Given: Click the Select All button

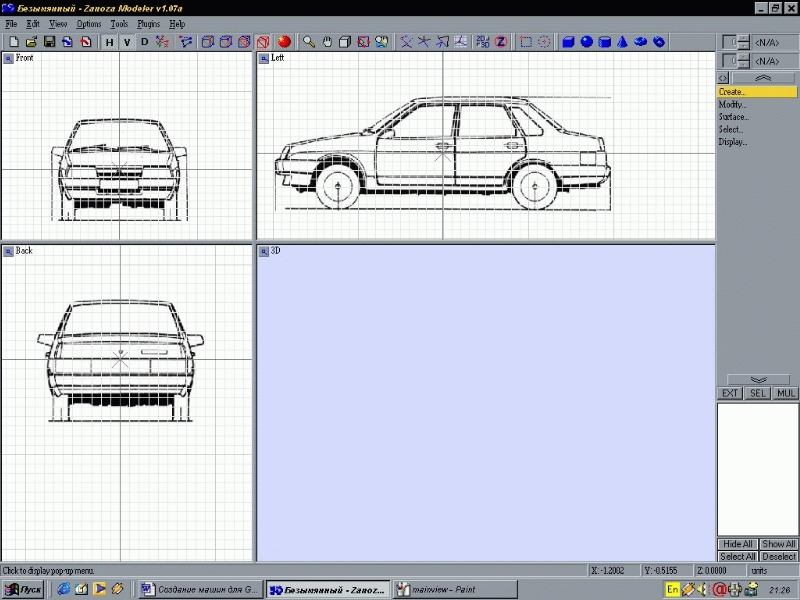Looking at the screenshot, I should pyautogui.click(x=737, y=557).
